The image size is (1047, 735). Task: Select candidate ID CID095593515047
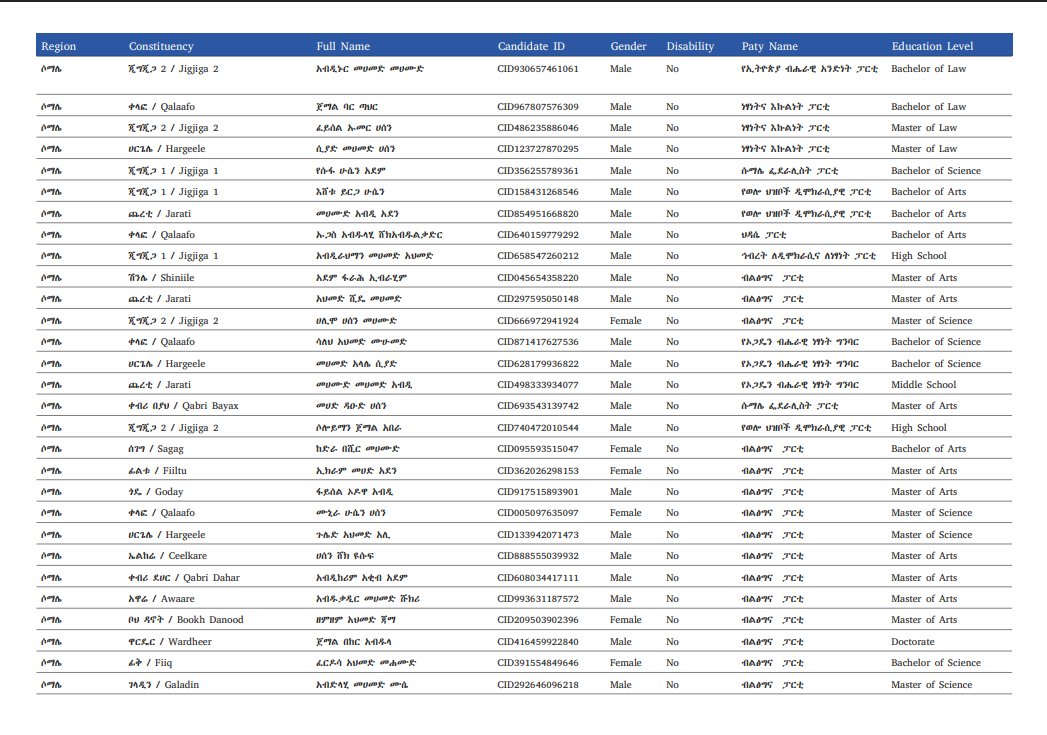[x=538, y=449]
